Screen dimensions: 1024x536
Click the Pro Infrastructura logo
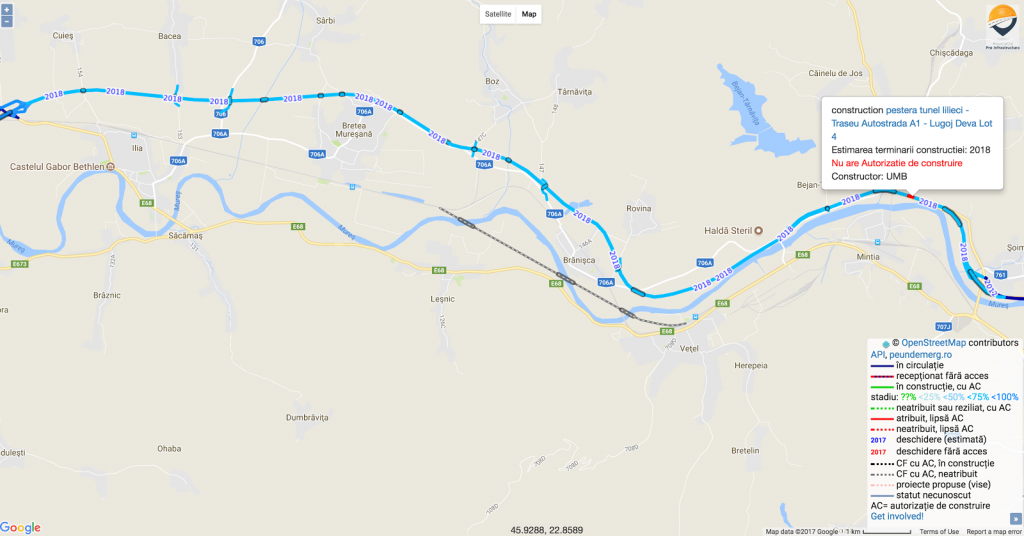[1002, 27]
